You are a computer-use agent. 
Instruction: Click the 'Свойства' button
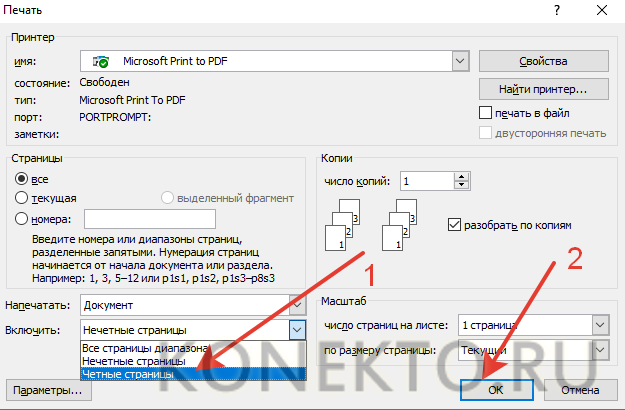[x=543, y=61]
